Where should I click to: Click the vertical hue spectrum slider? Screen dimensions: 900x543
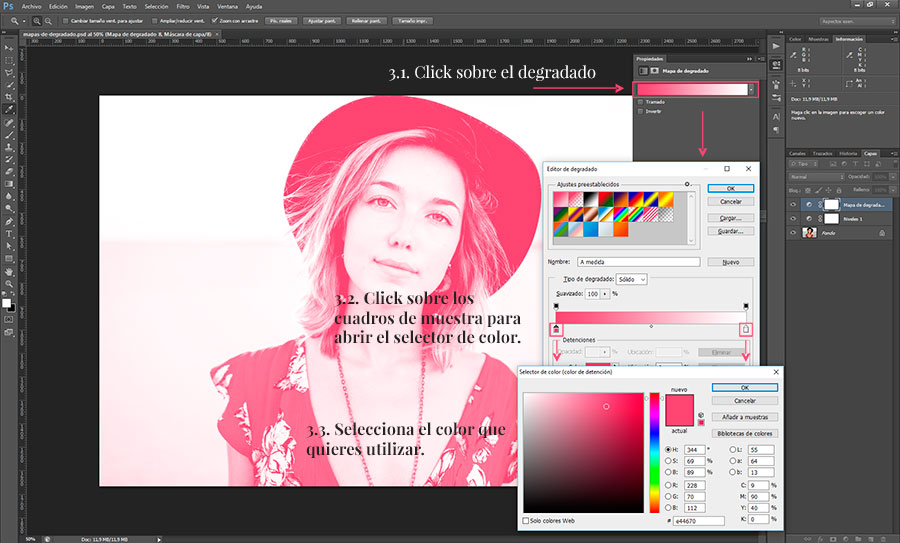pos(655,450)
